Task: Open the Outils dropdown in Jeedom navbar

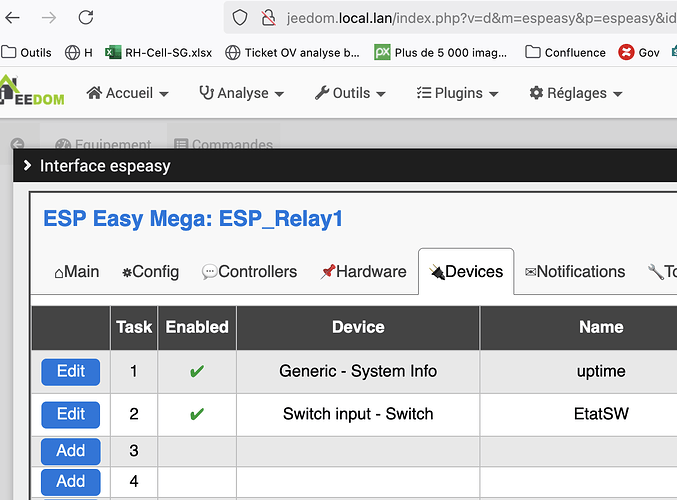Action: click(350, 93)
